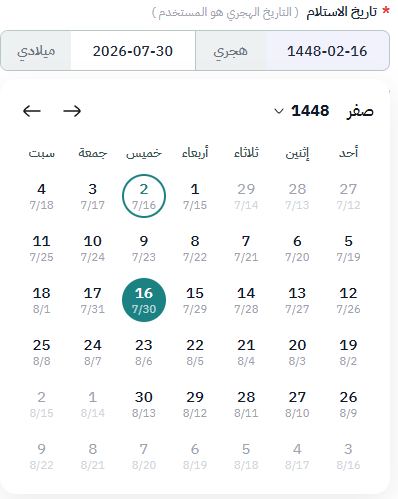
Task: Choose day 1 dated 7/15
Action: pos(195,196)
